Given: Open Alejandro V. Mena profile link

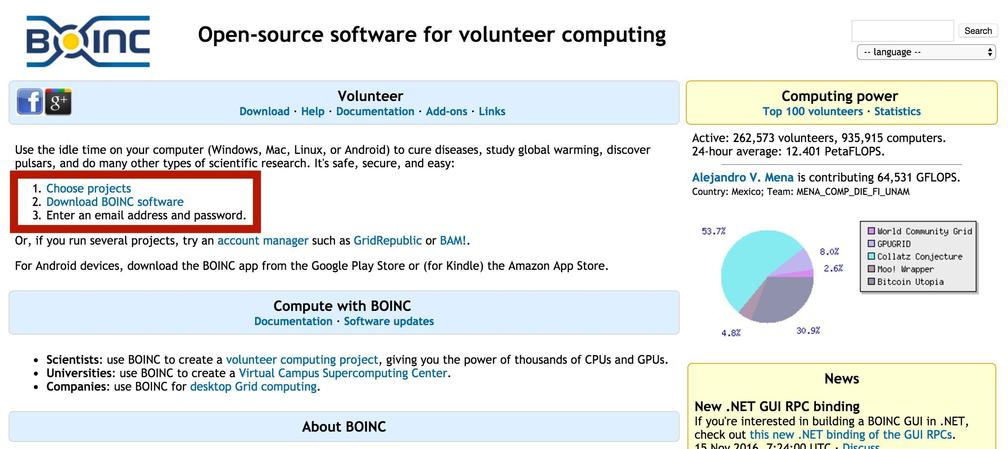Looking at the screenshot, I should pyautogui.click(x=742, y=177).
